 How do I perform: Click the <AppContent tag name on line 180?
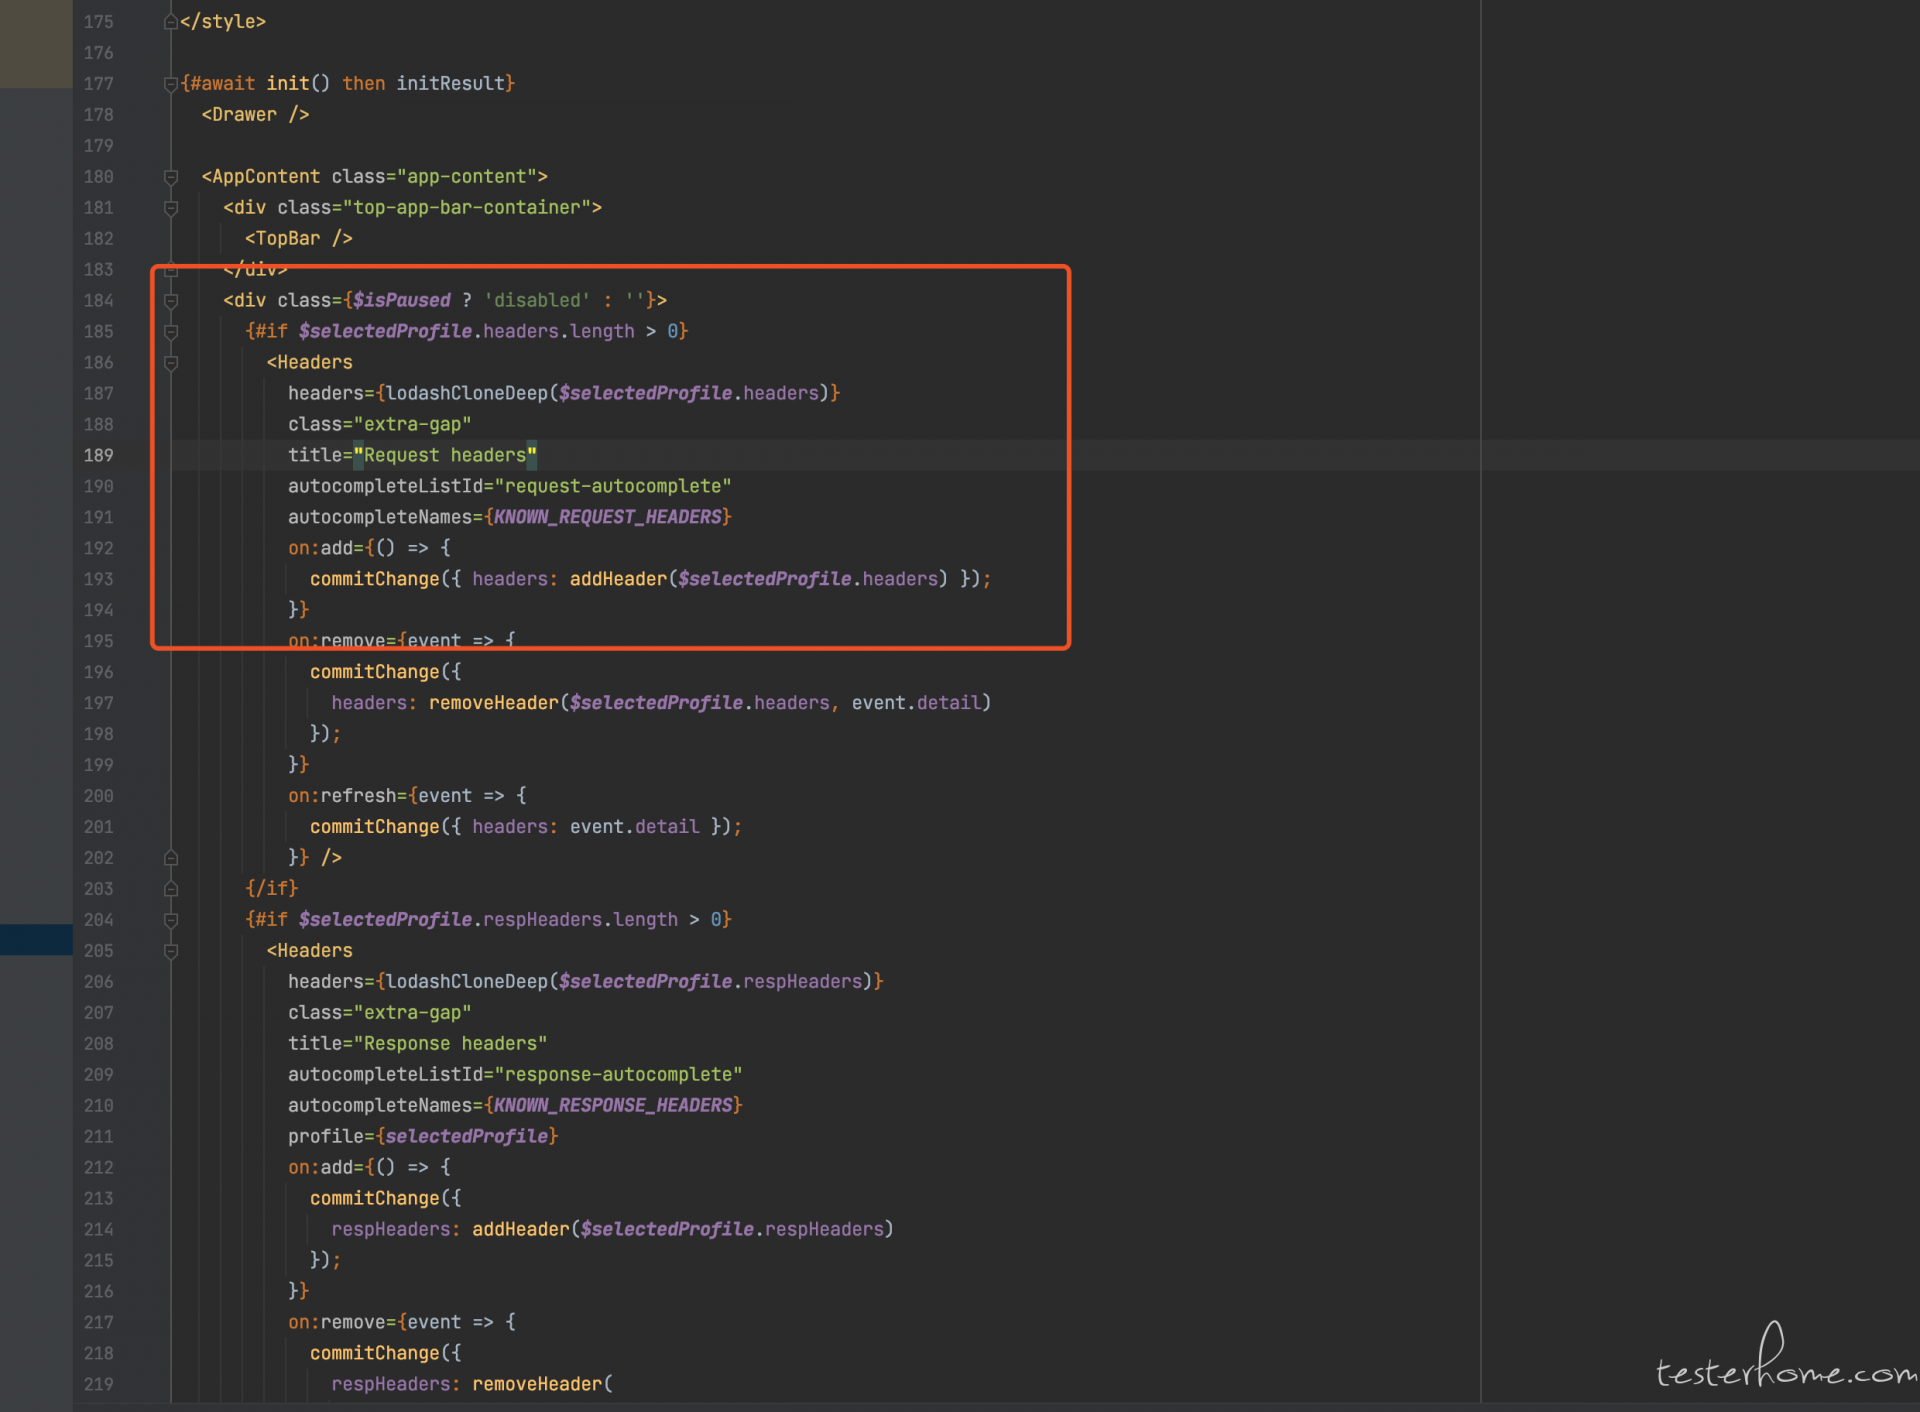coord(261,177)
